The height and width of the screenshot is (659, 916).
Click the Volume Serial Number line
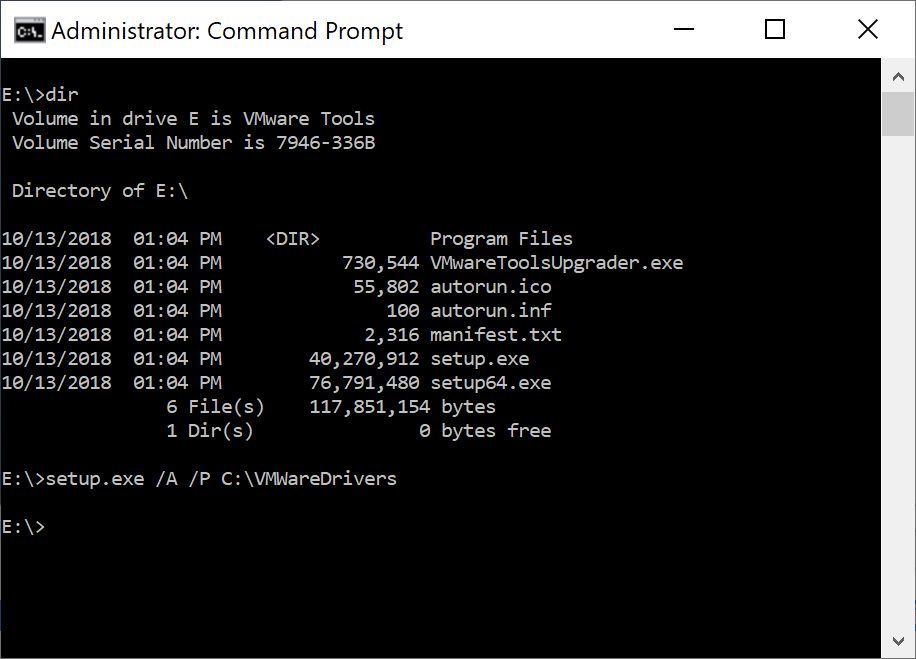coord(194,143)
